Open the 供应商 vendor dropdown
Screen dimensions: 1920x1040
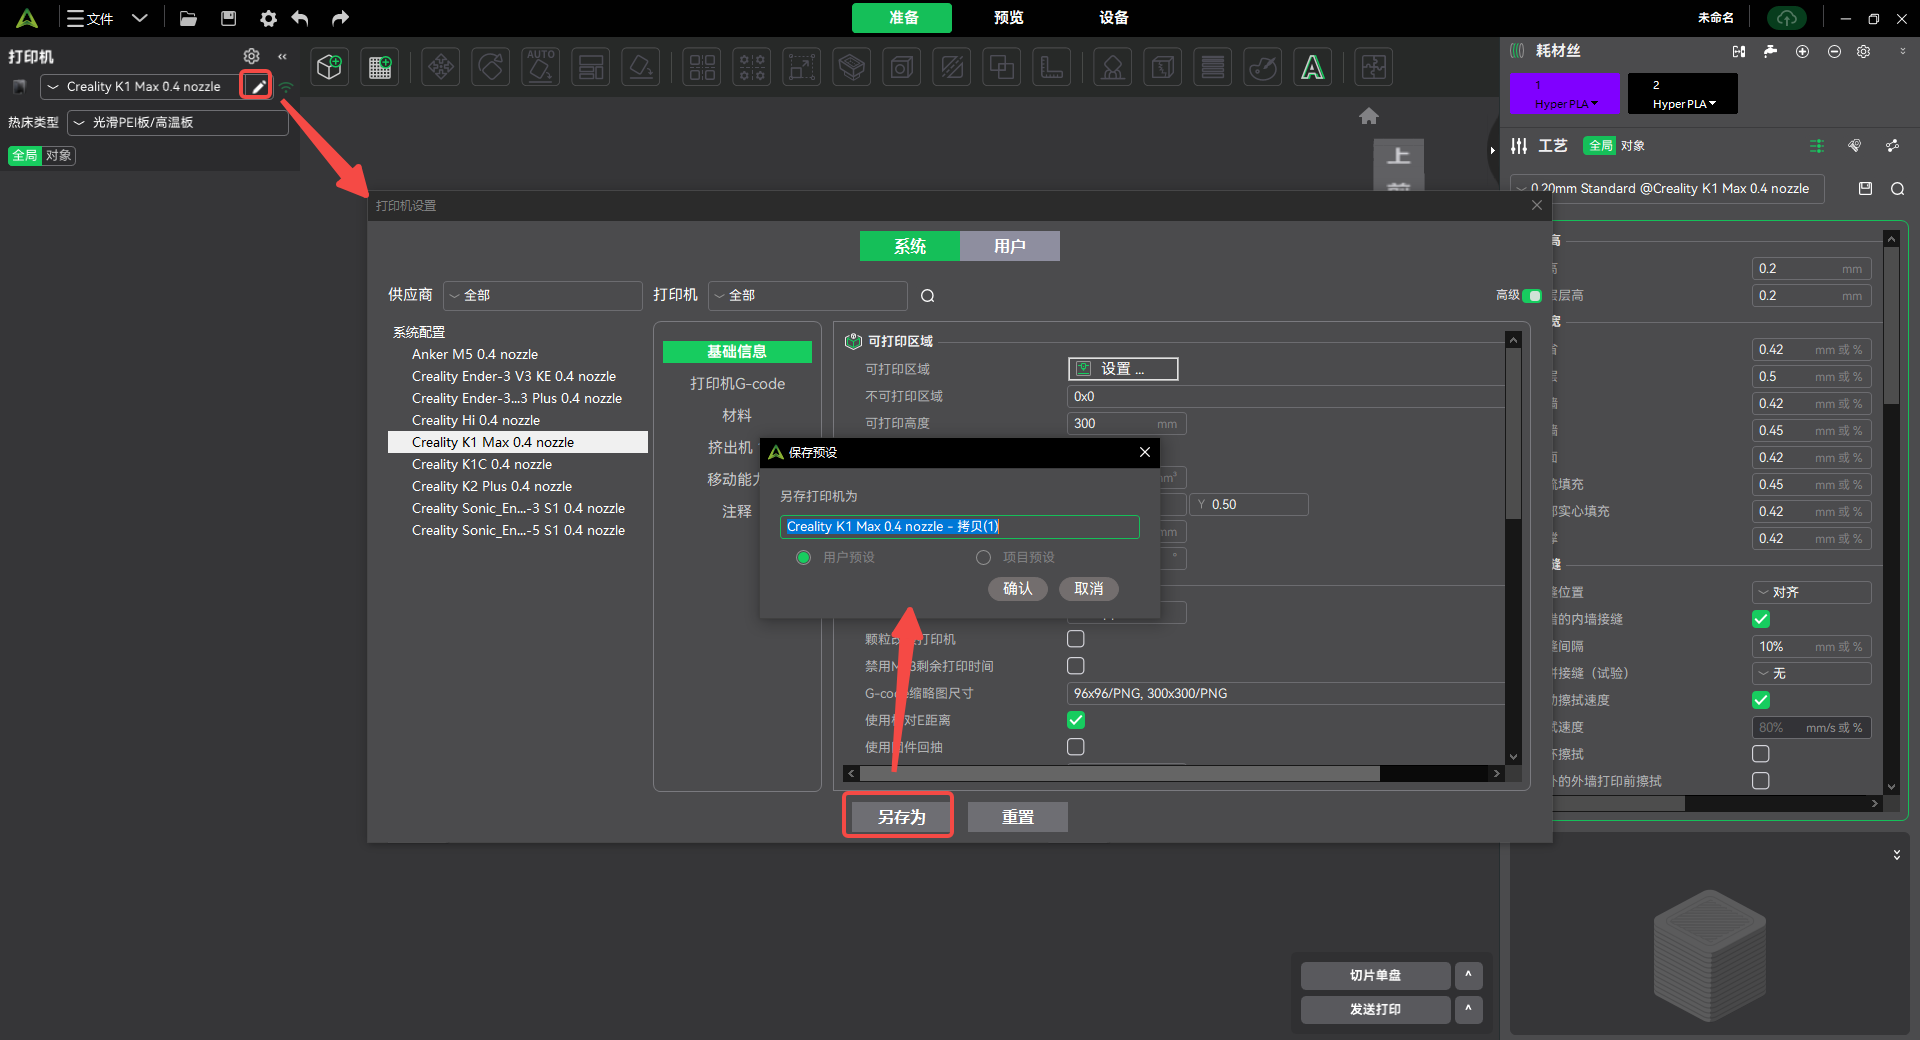[543, 295]
